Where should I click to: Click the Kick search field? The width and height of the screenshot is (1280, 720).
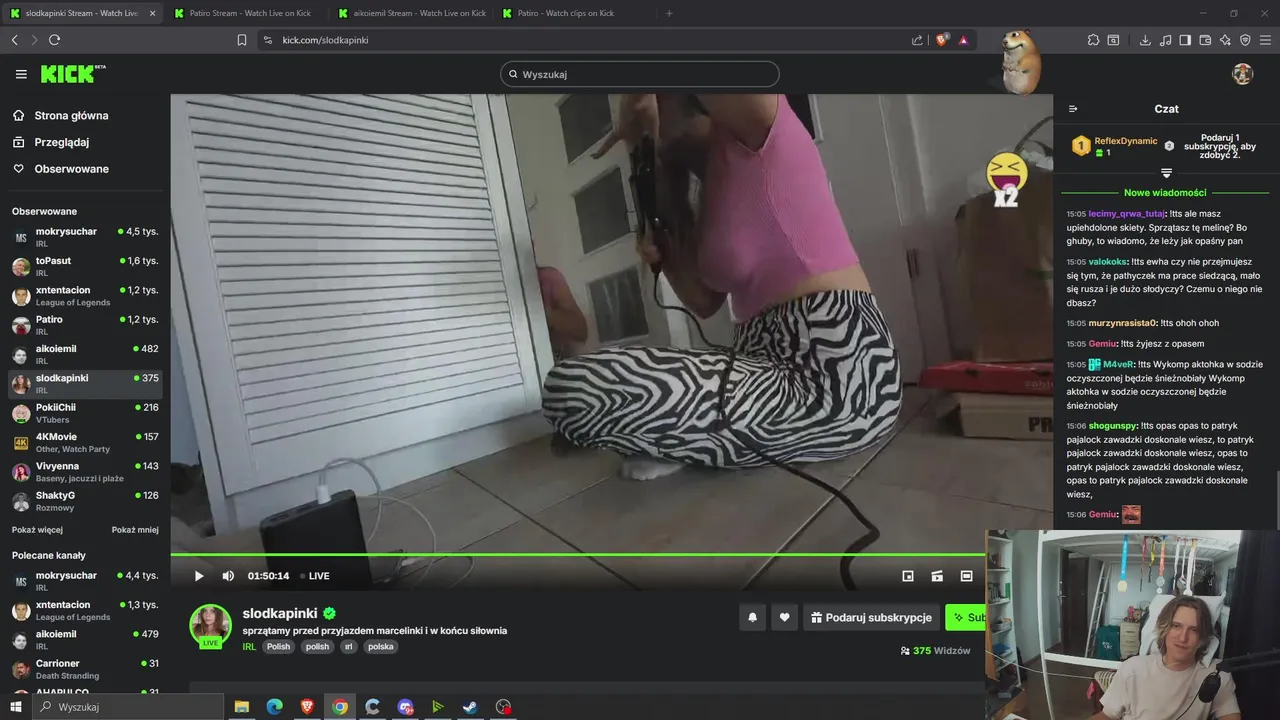point(640,74)
